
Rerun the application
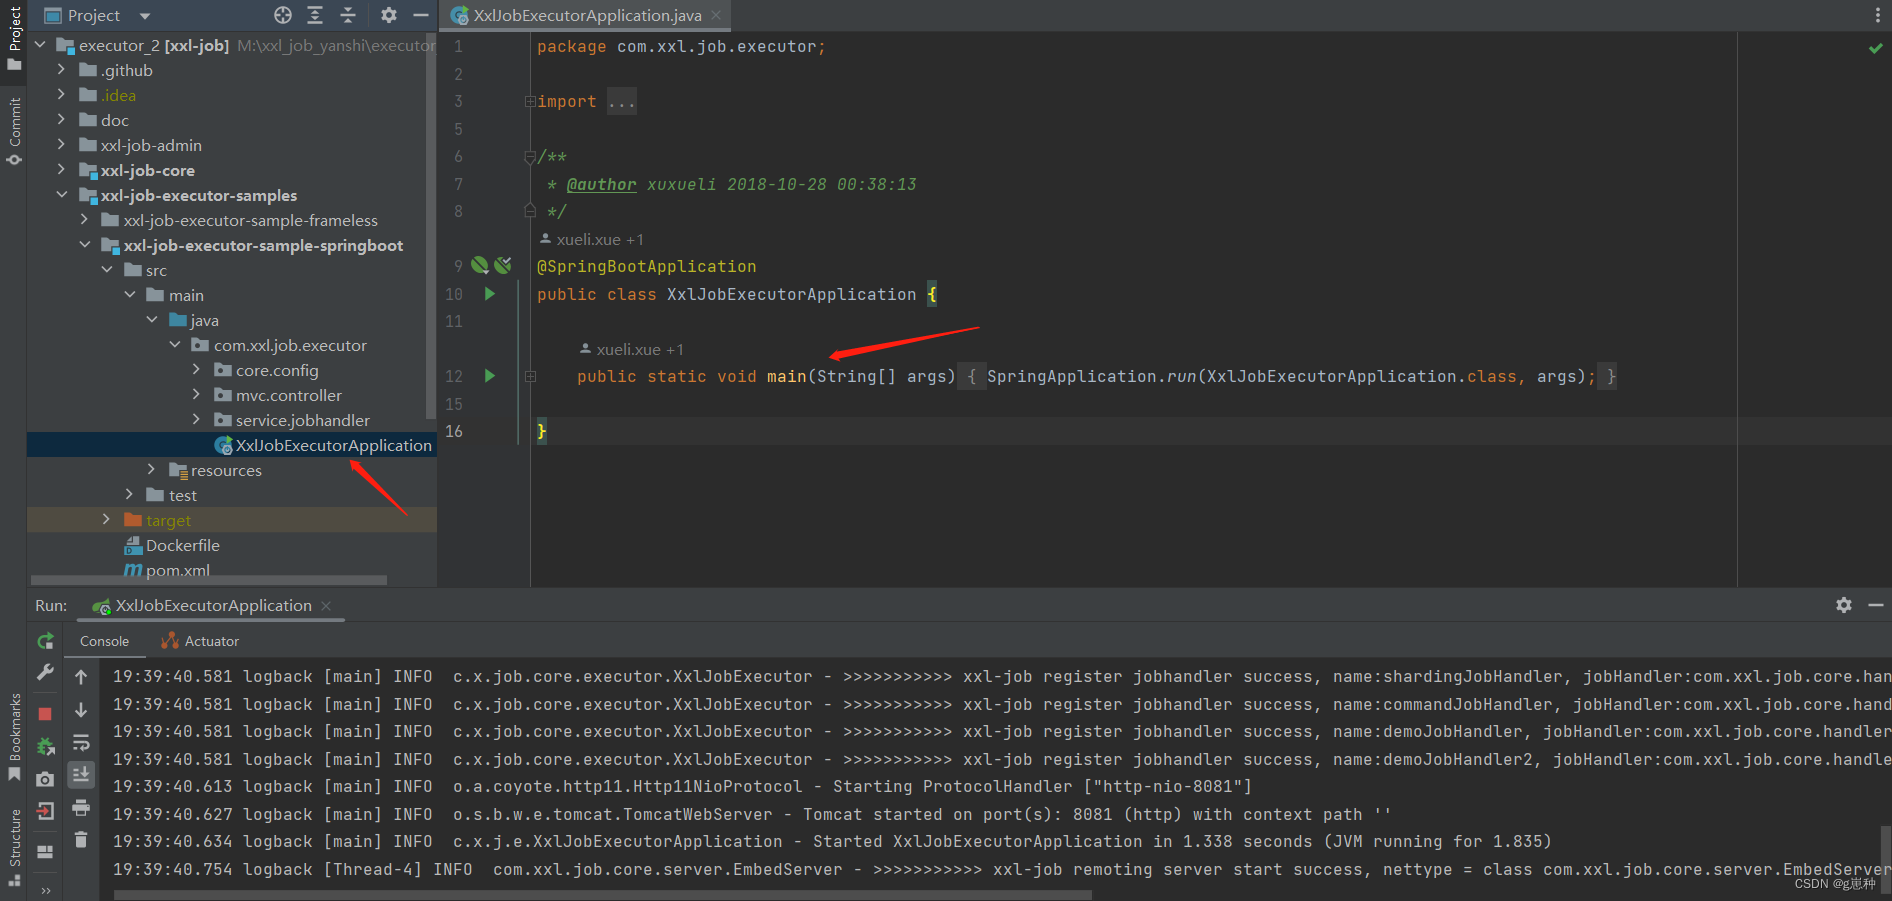[x=45, y=641]
